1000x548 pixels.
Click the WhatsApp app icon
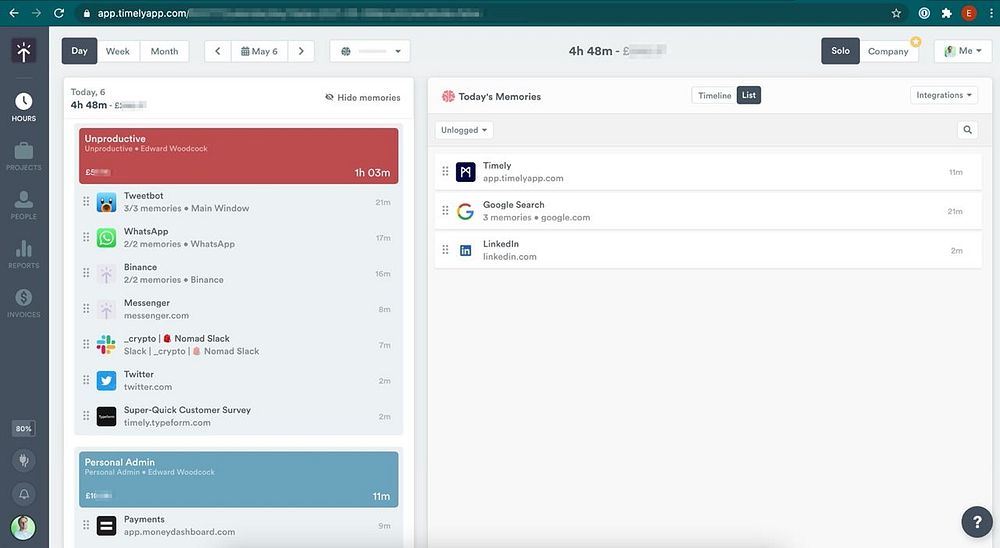[107, 238]
